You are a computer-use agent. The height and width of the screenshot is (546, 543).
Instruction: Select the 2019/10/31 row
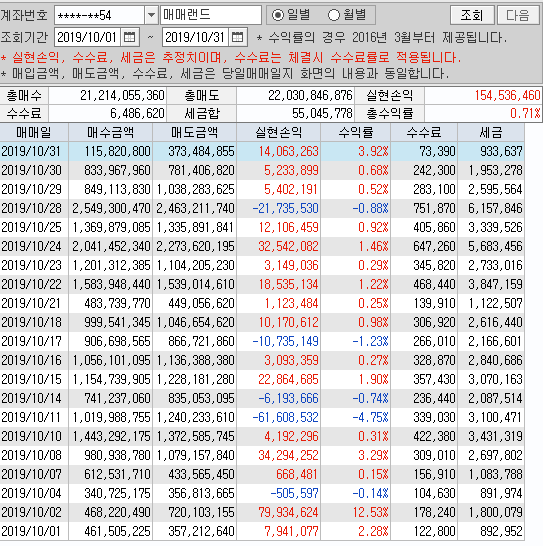tap(262, 151)
